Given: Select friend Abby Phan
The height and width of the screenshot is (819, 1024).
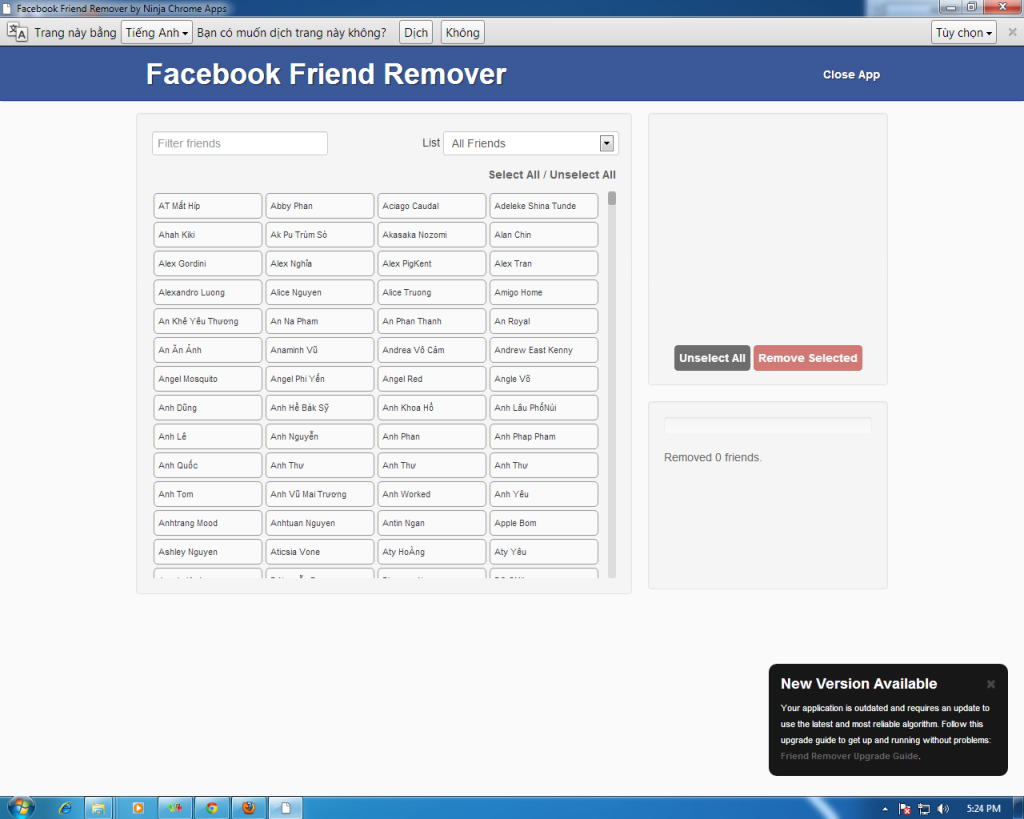Looking at the screenshot, I should tap(320, 206).
